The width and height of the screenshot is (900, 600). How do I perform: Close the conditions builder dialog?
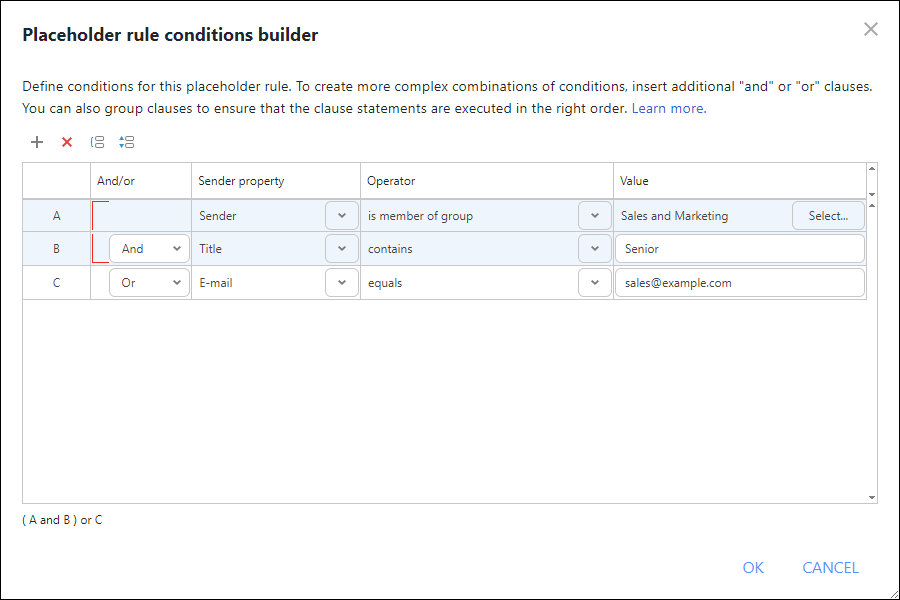[x=870, y=29]
